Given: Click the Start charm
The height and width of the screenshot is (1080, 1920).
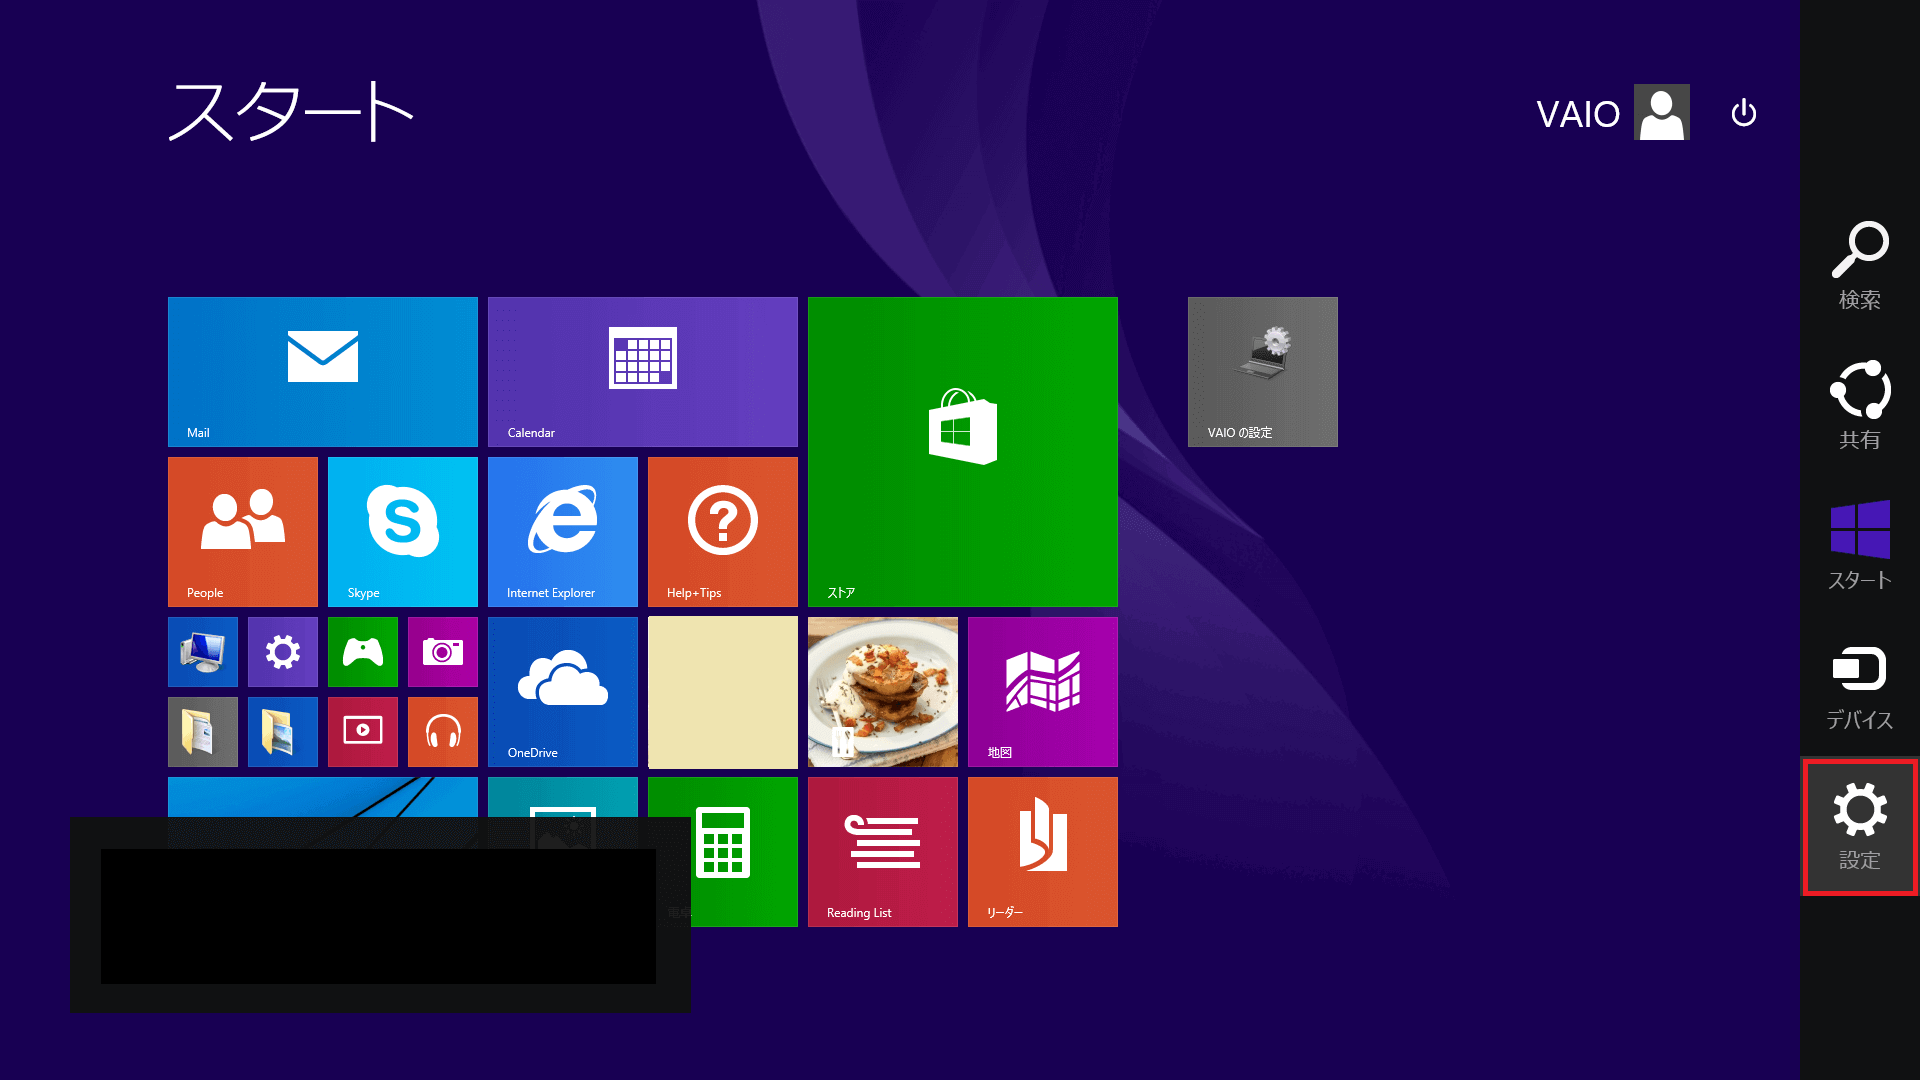Looking at the screenshot, I should (x=1860, y=545).
